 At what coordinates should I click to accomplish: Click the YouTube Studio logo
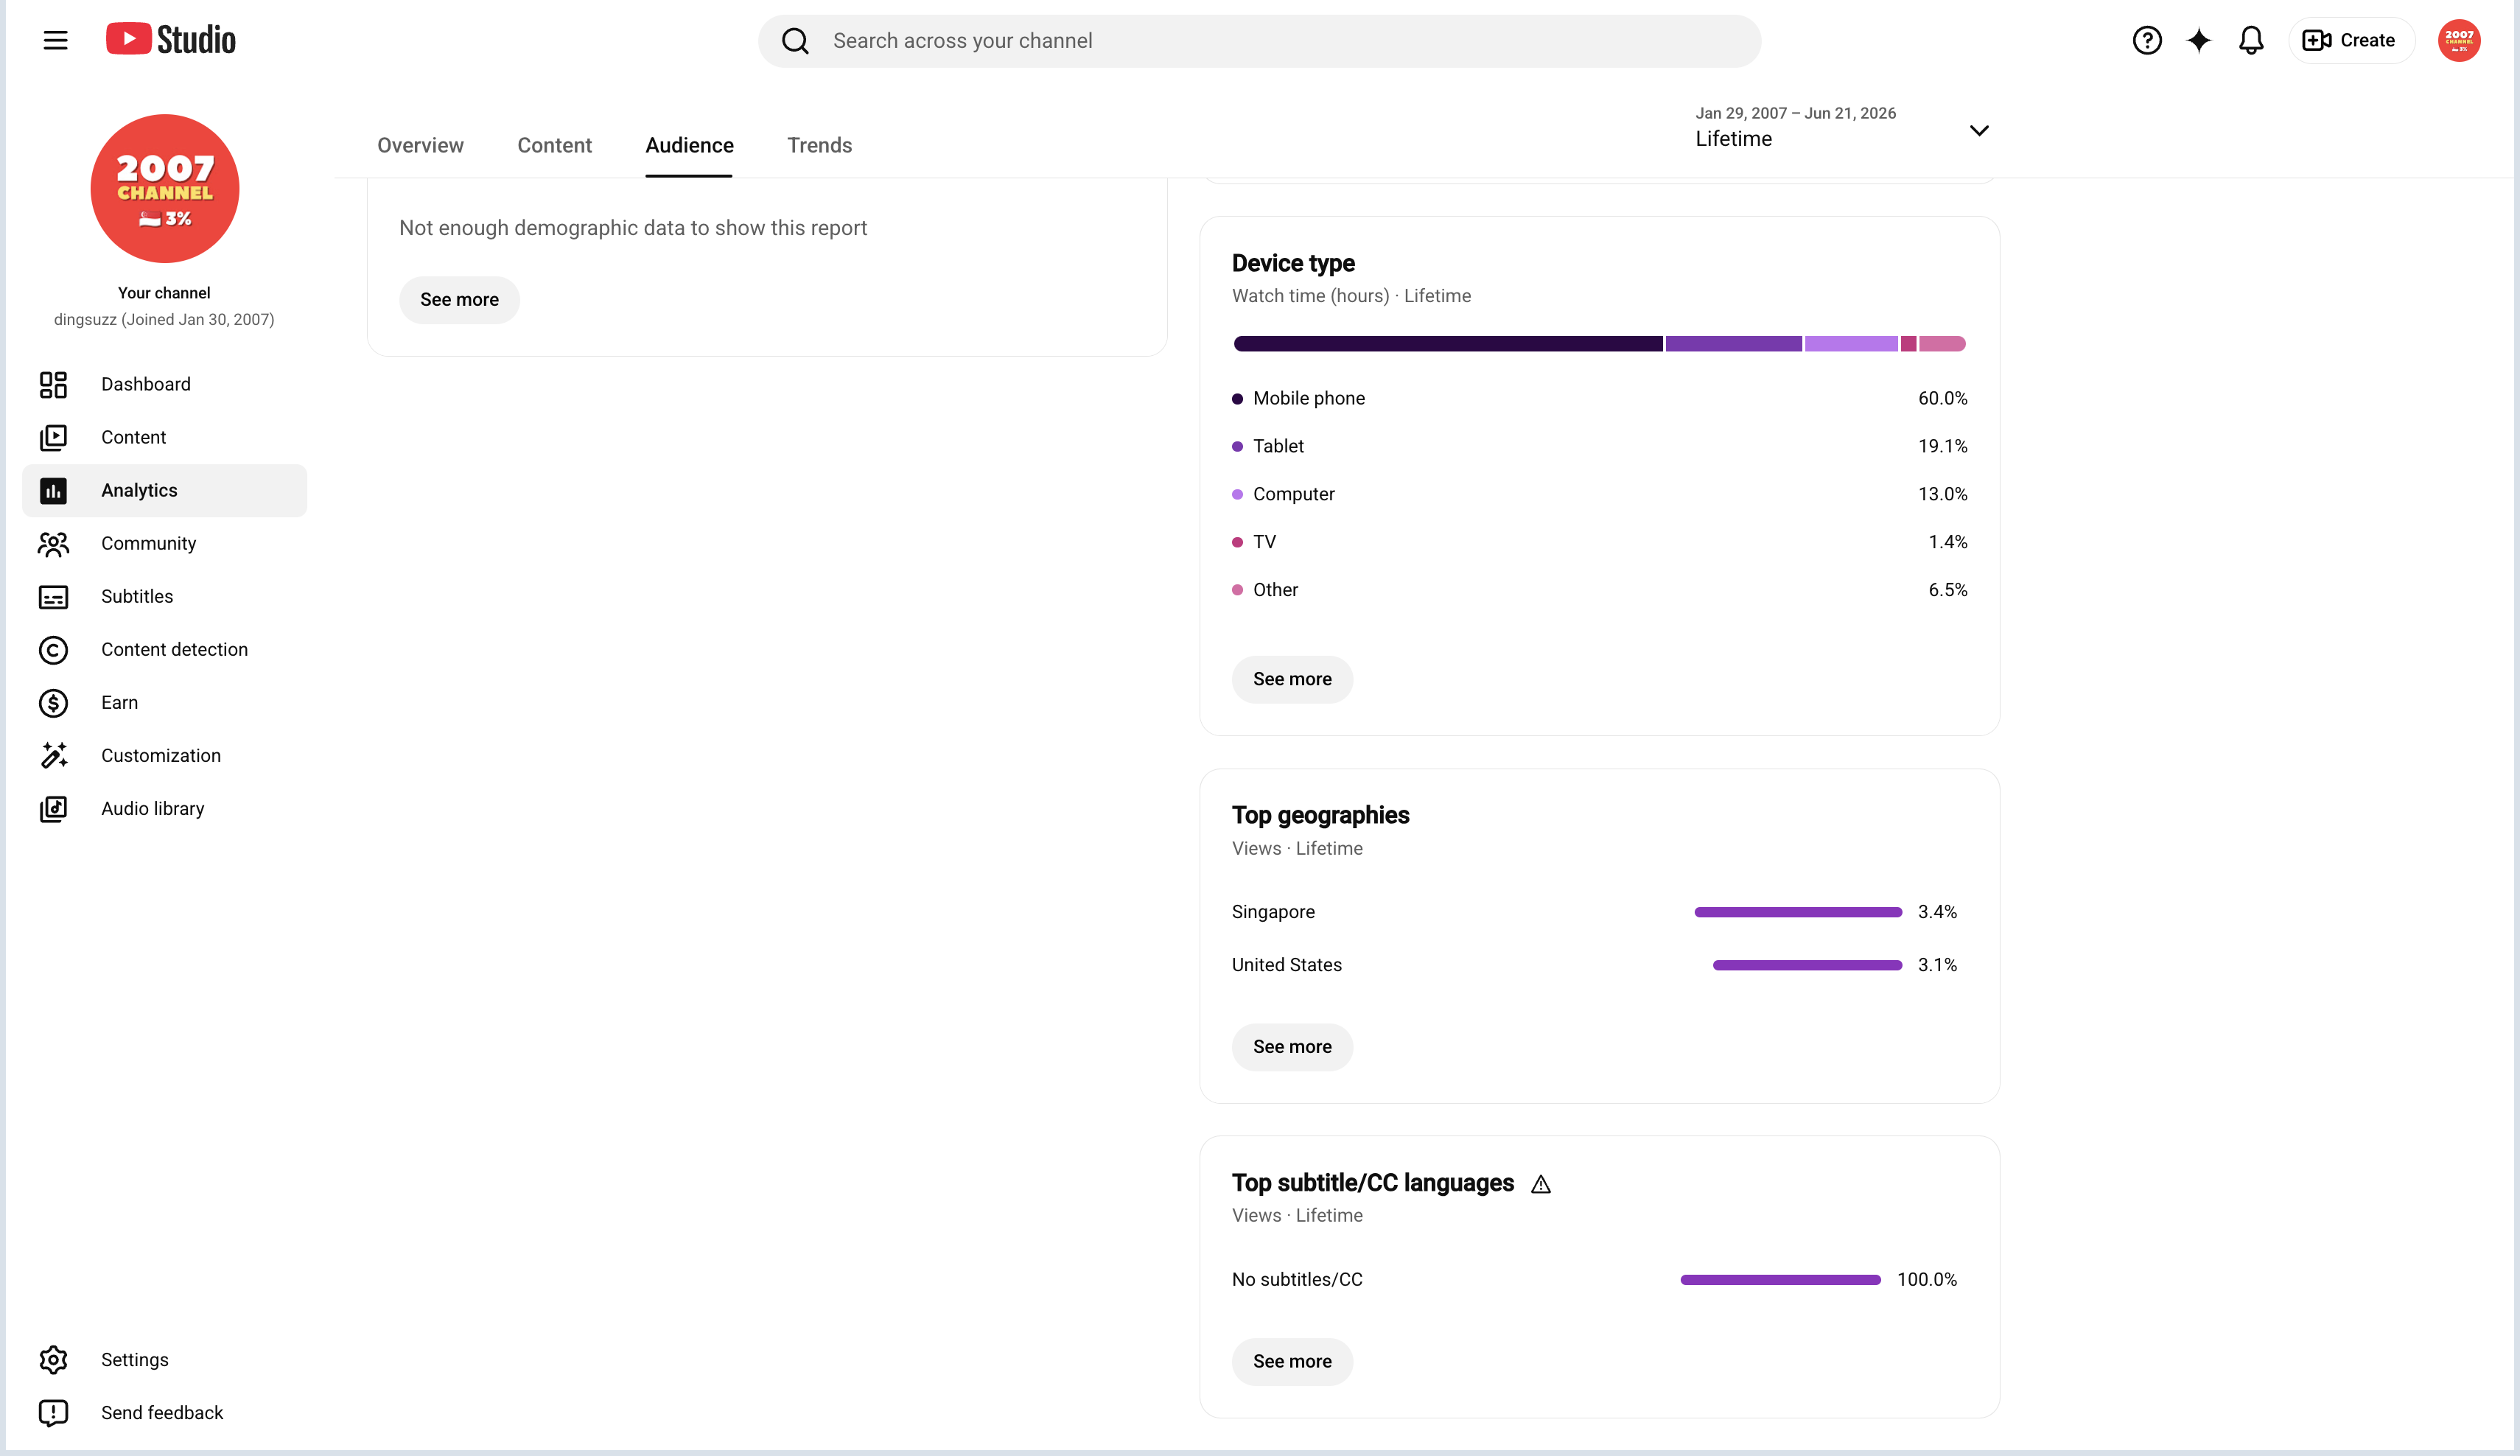pos(171,40)
